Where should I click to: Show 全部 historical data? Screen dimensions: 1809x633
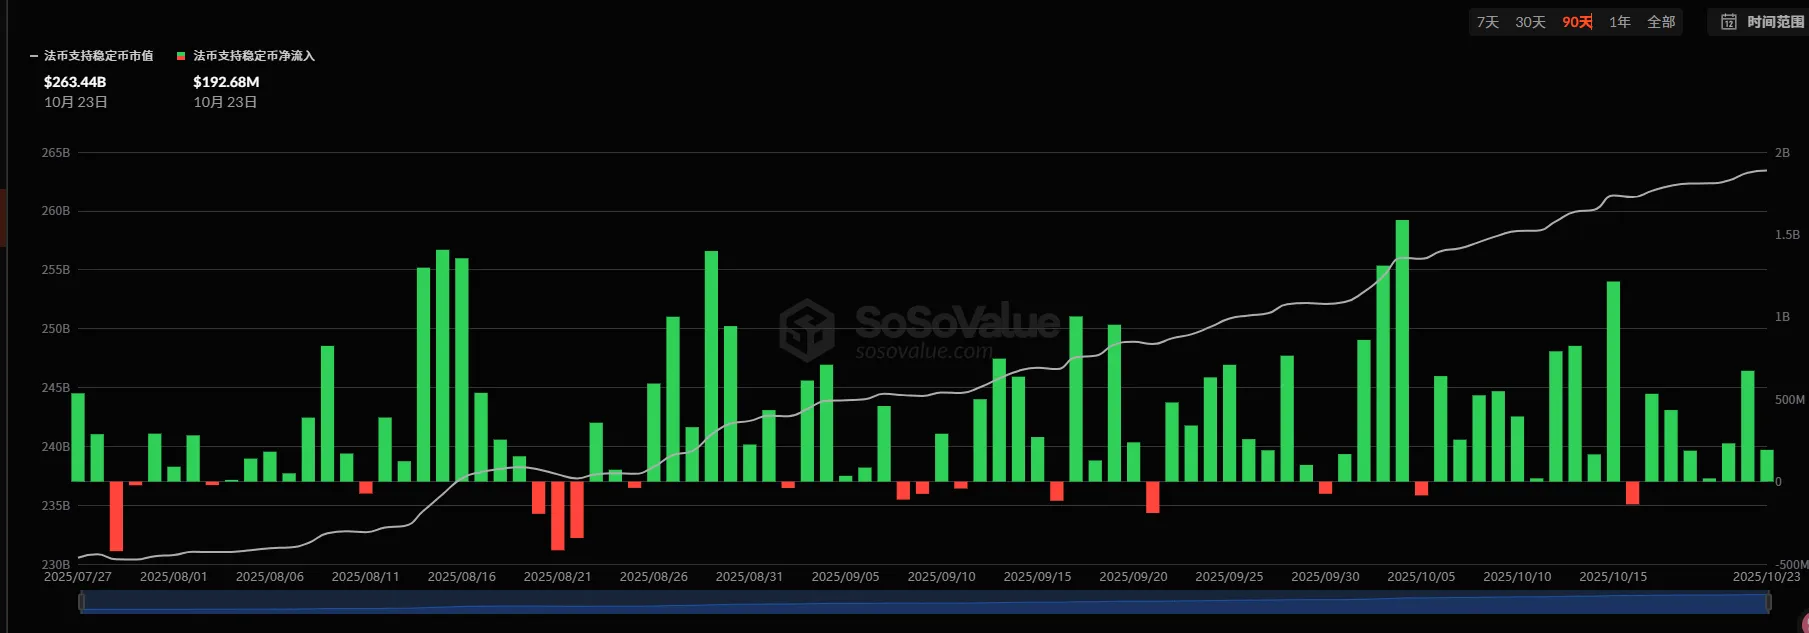pos(1661,22)
